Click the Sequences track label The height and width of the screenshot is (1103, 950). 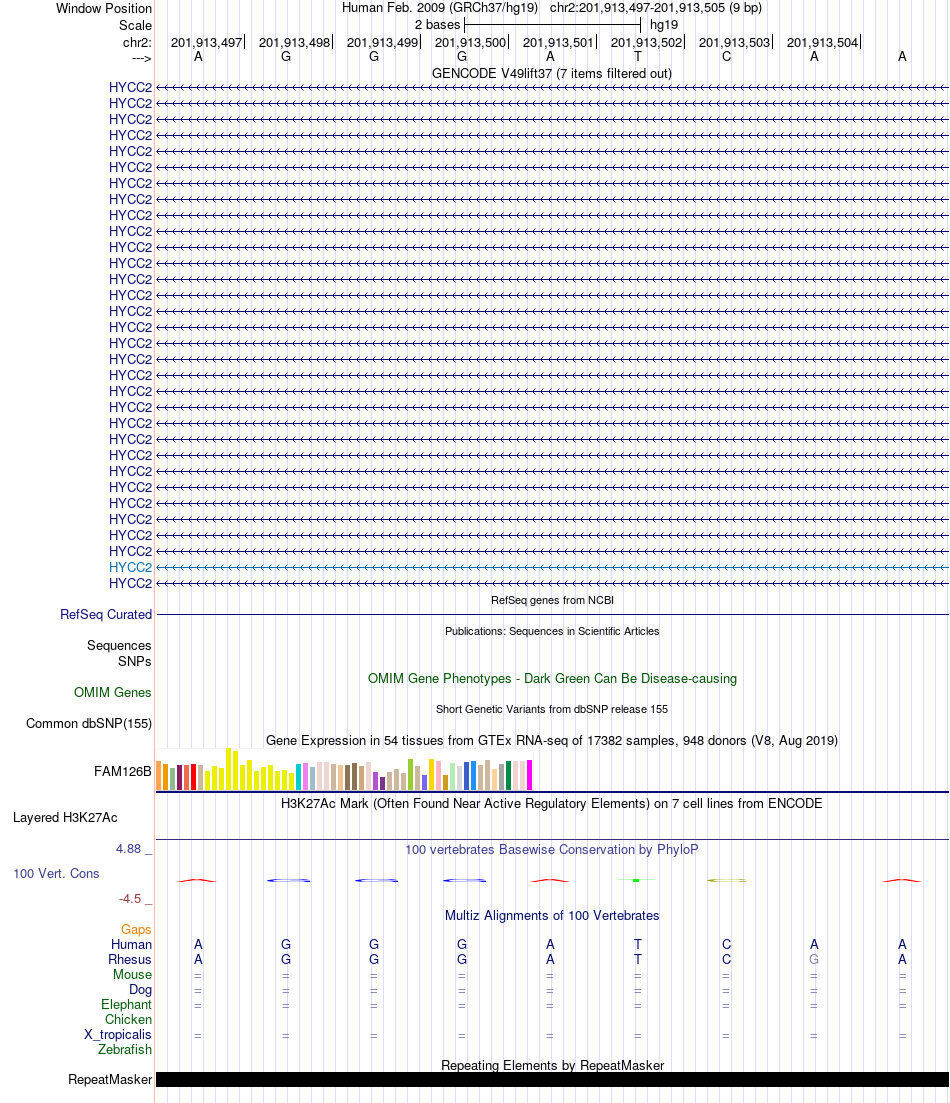coord(119,645)
